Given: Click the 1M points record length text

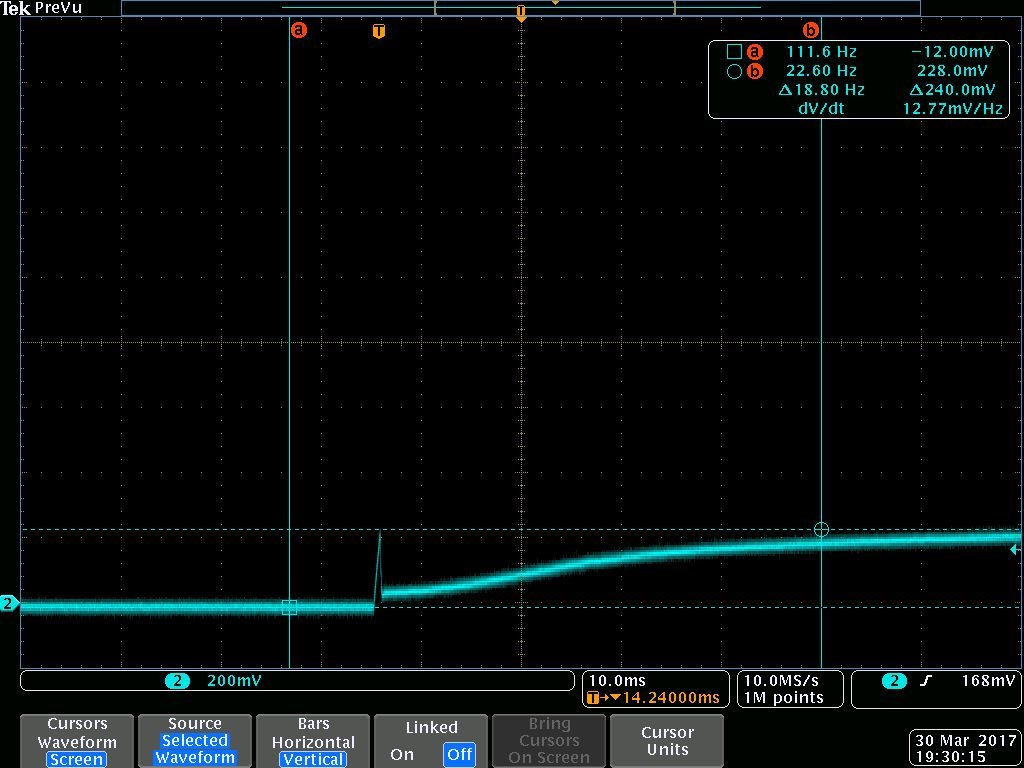Looking at the screenshot, I should (x=784, y=697).
